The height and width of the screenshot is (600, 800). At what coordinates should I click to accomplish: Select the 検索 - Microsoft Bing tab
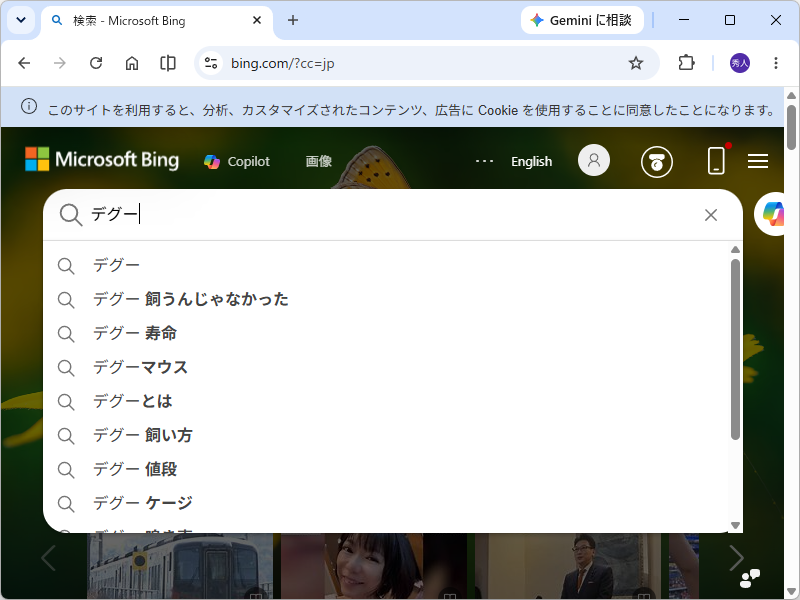pyautogui.click(x=157, y=20)
